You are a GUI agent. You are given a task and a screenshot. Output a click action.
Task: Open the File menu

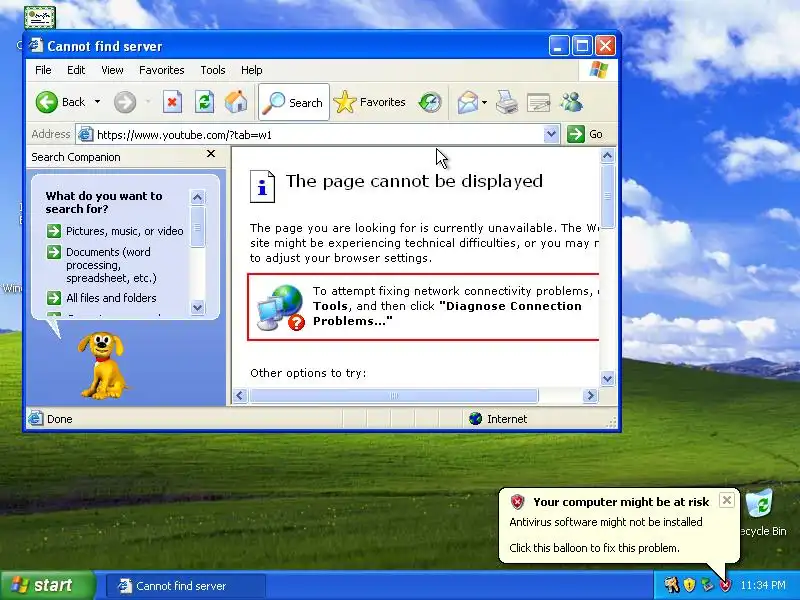point(43,70)
